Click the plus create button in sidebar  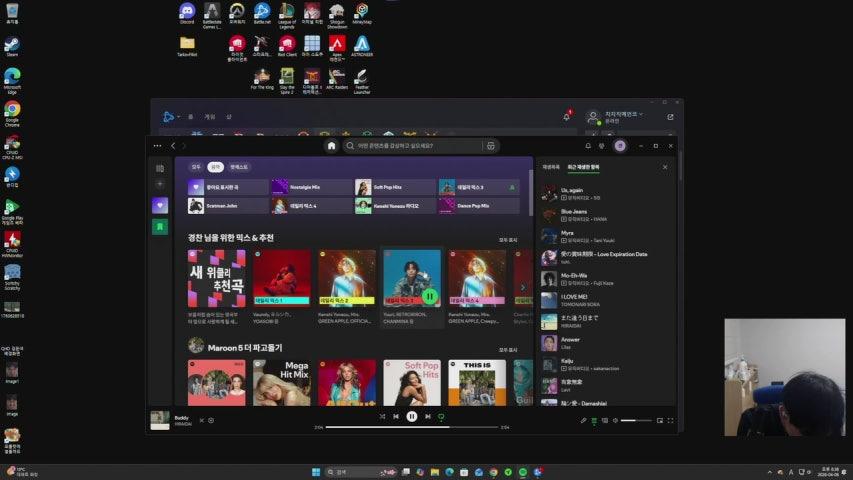tap(160, 184)
